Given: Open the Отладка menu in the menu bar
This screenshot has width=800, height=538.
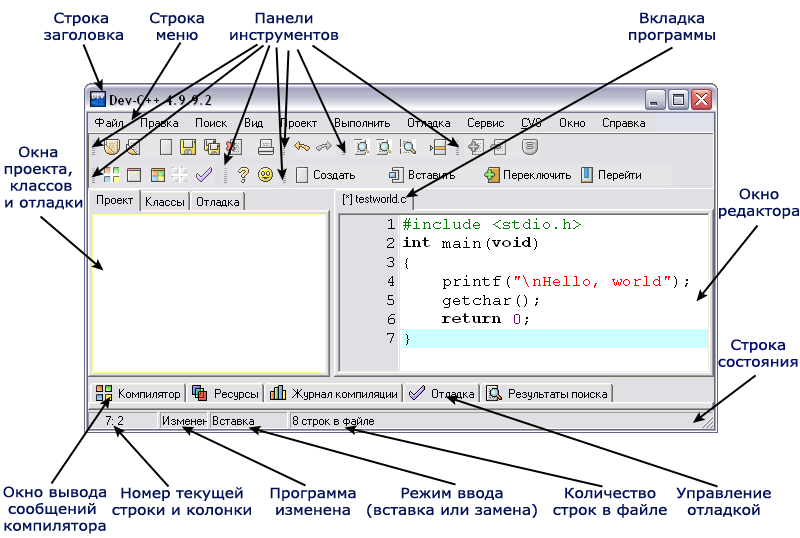Looking at the screenshot, I should pyautogui.click(x=429, y=123).
